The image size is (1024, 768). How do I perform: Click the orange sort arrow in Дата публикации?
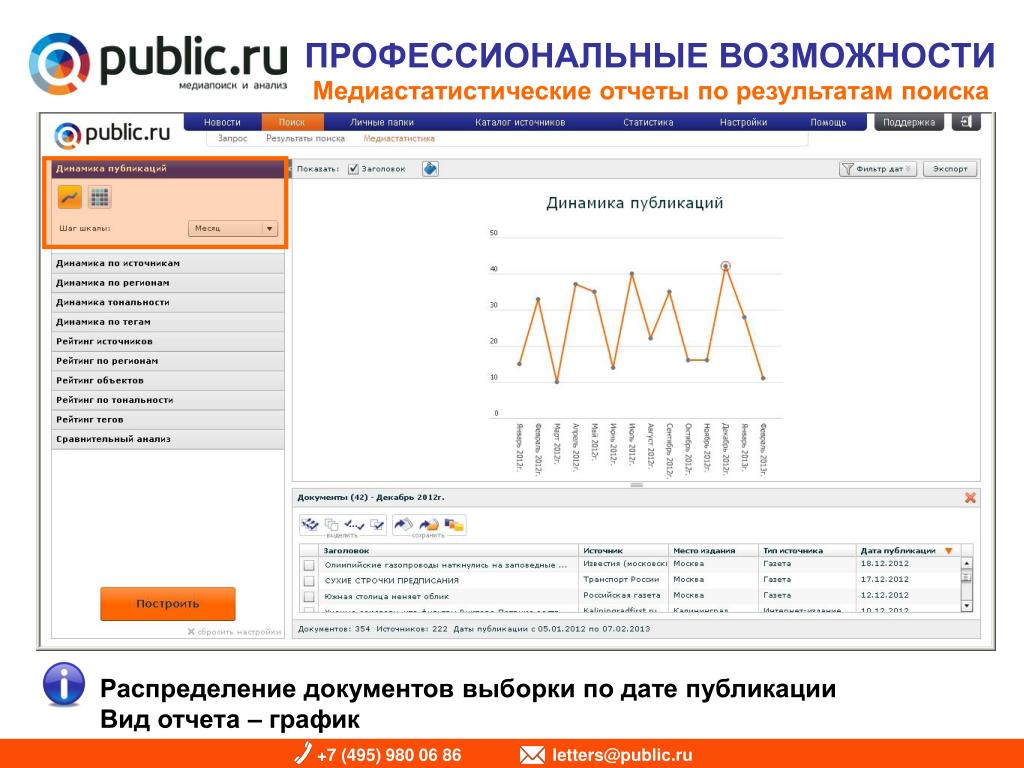click(949, 551)
